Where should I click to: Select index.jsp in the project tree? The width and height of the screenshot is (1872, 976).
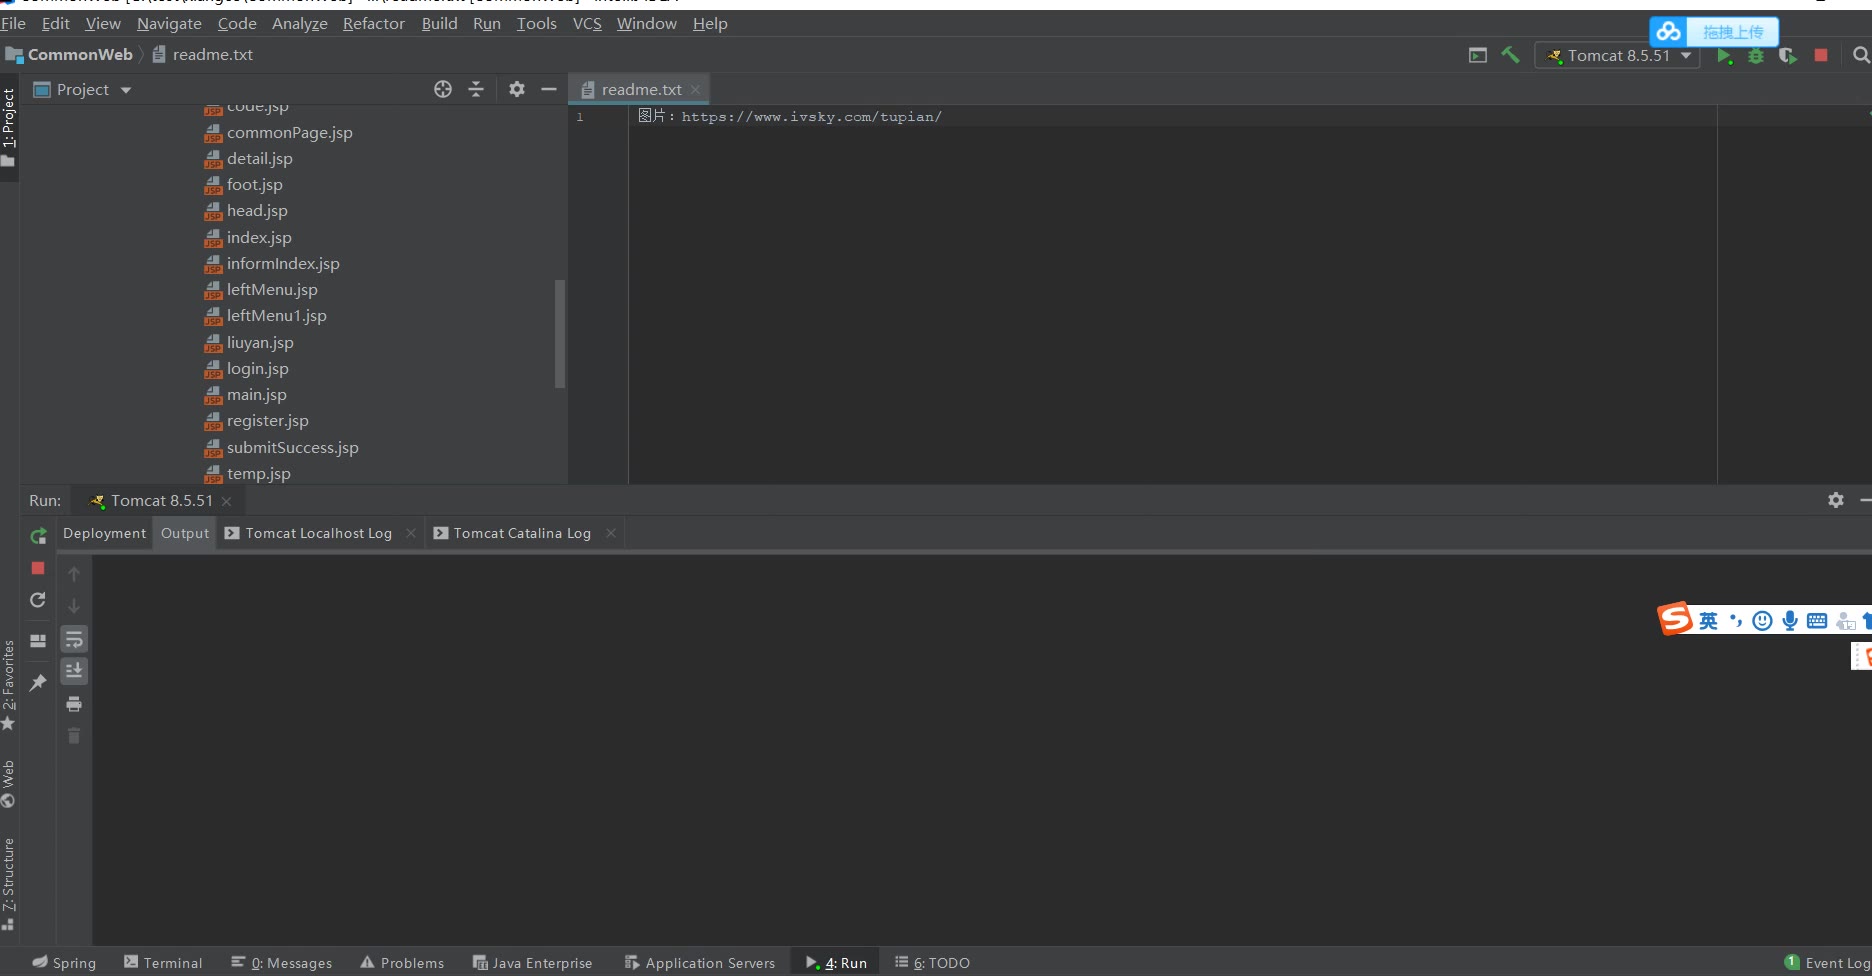point(259,237)
